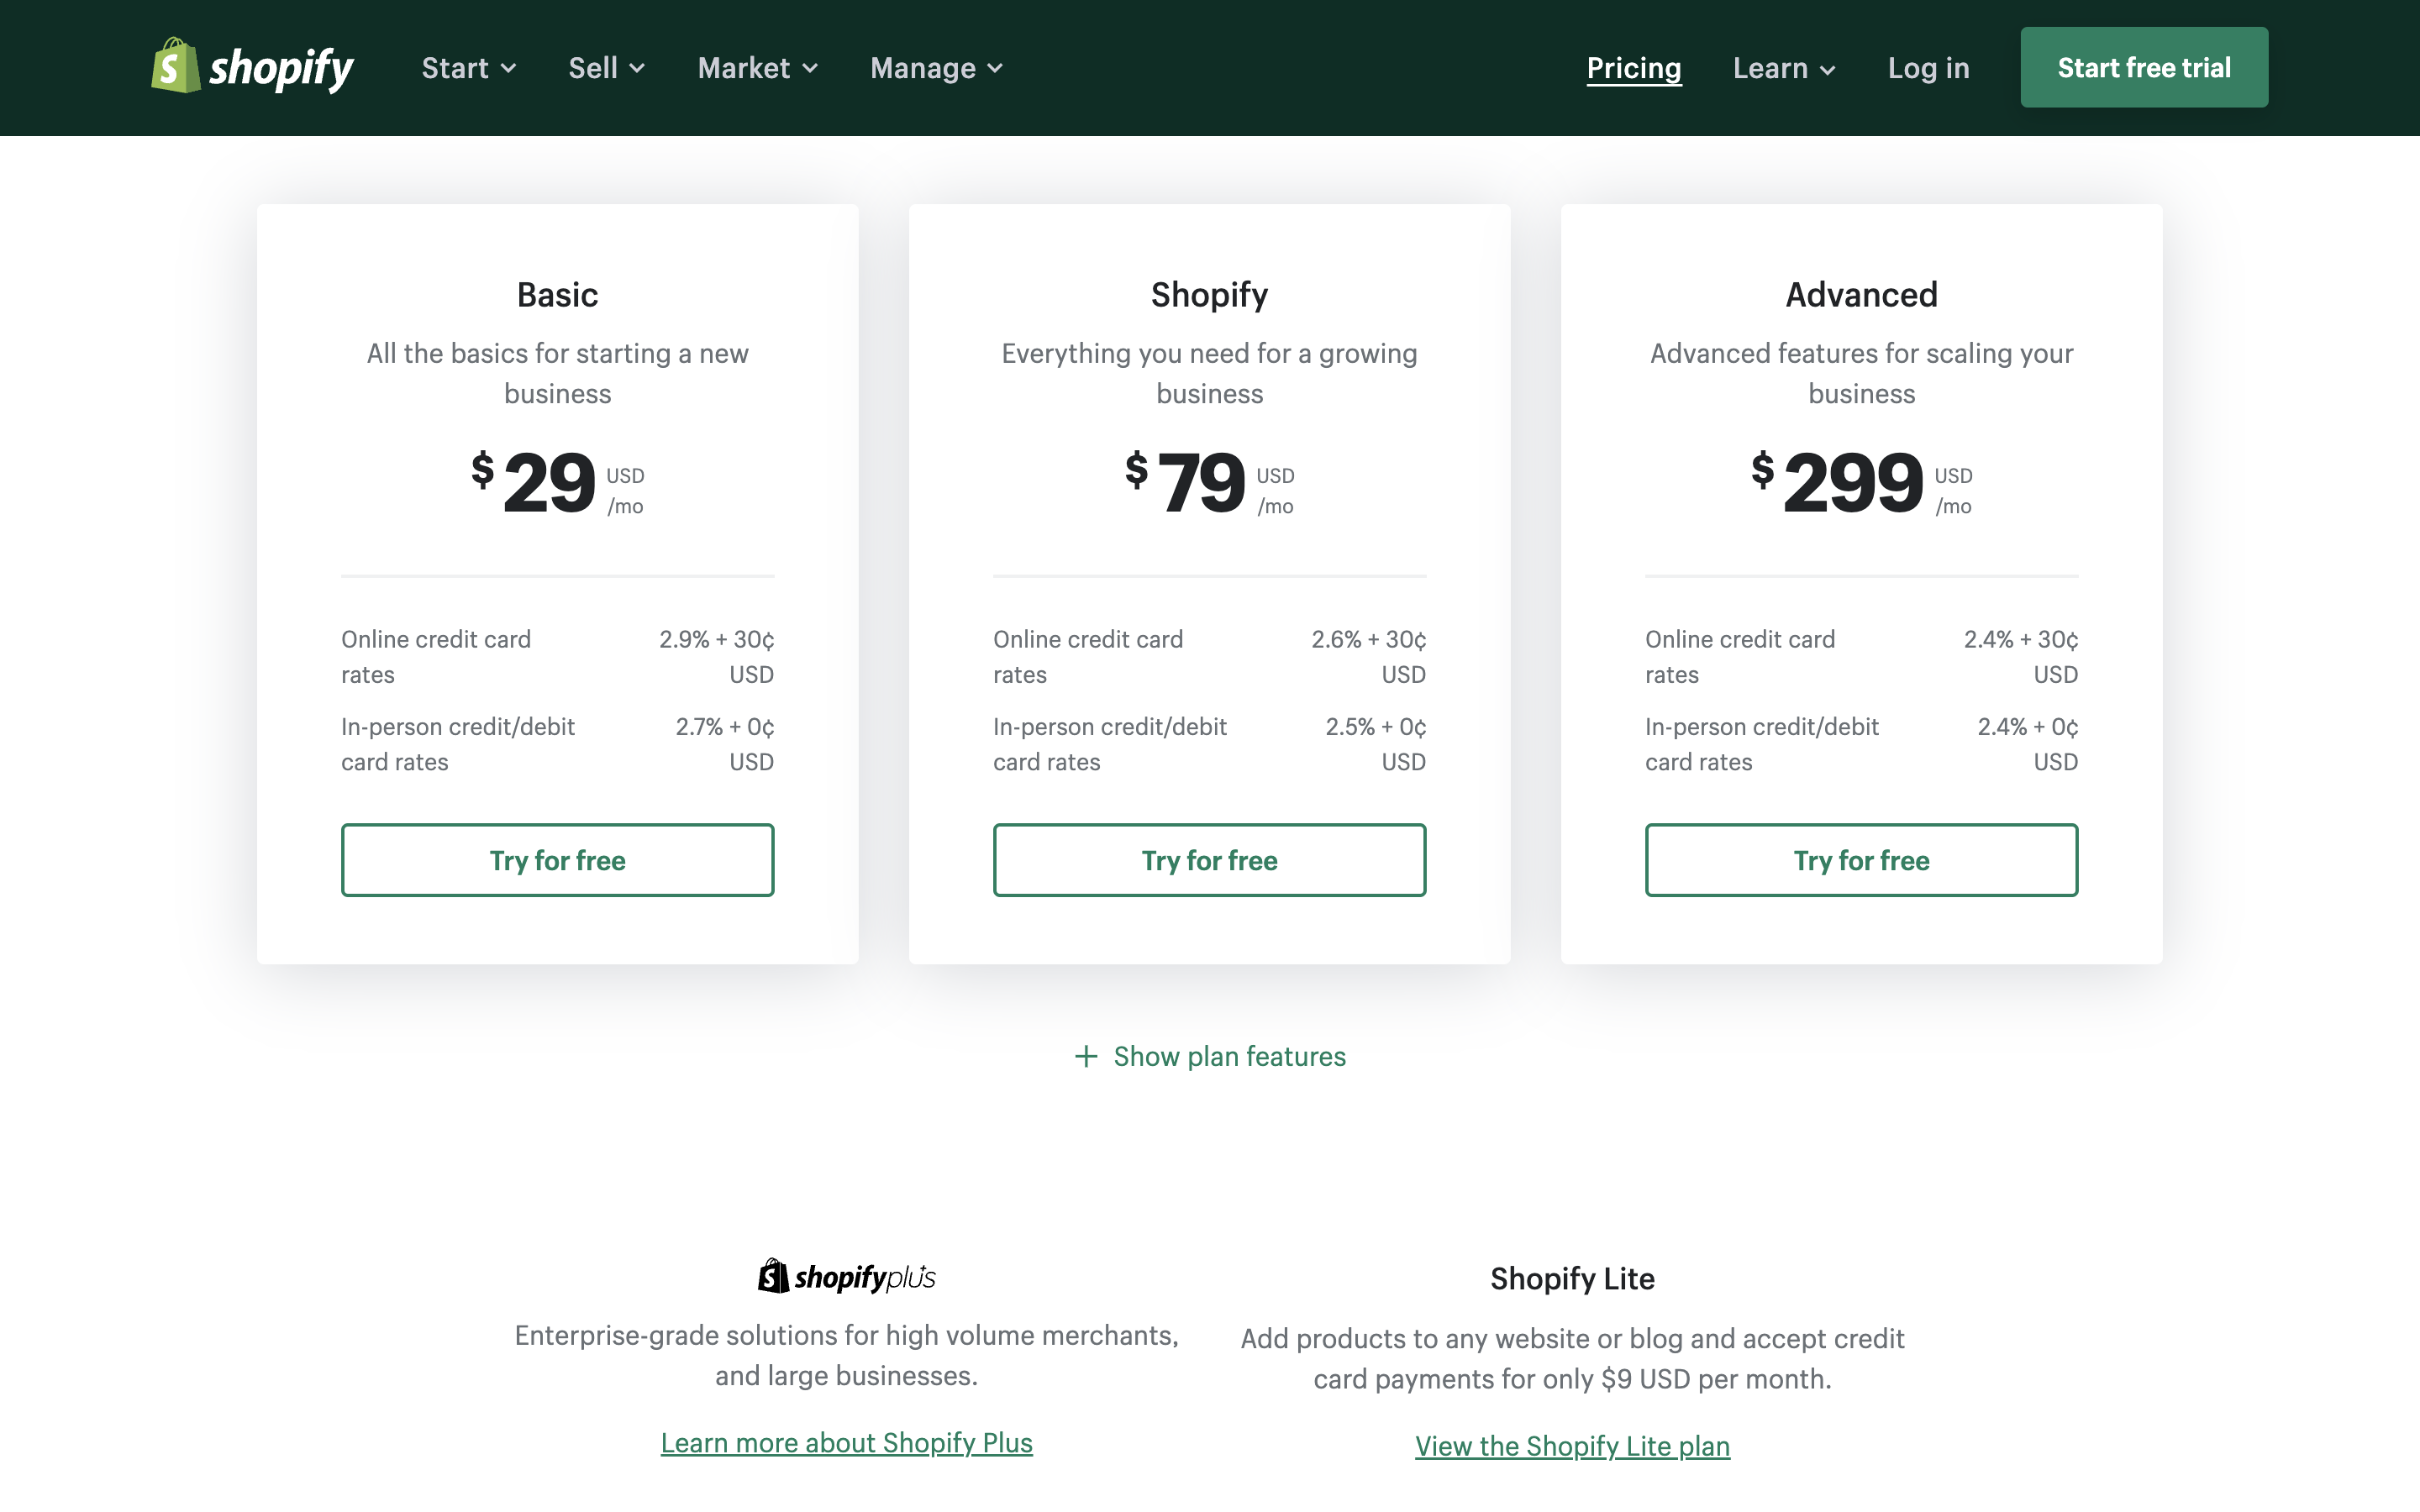
Task: Click the Shopify plan card heading
Action: [x=1209, y=294]
